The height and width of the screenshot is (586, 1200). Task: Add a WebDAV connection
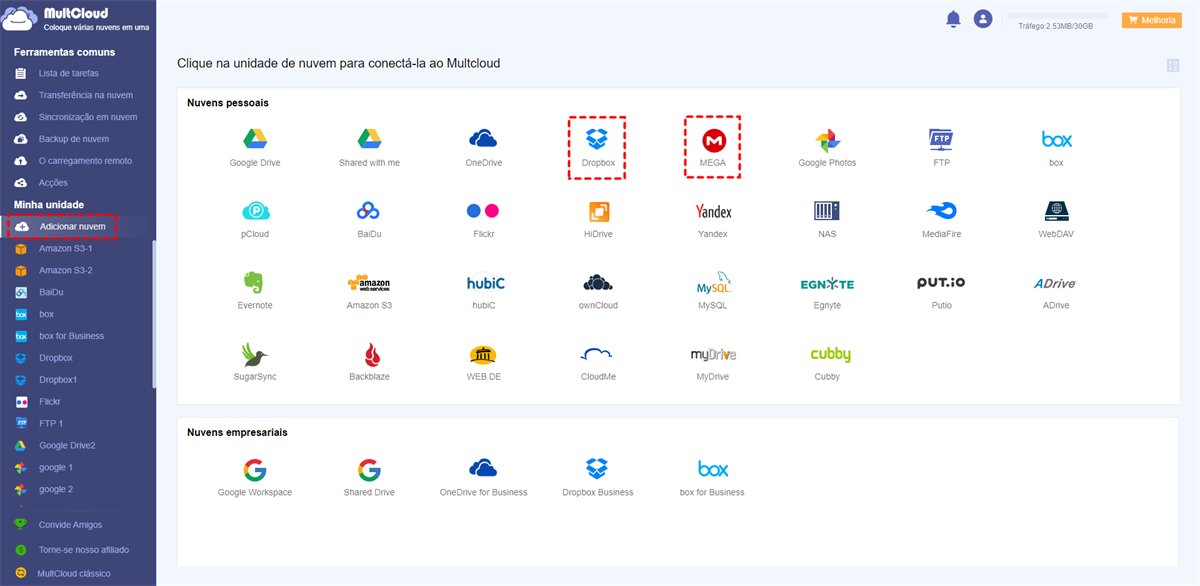click(1056, 219)
